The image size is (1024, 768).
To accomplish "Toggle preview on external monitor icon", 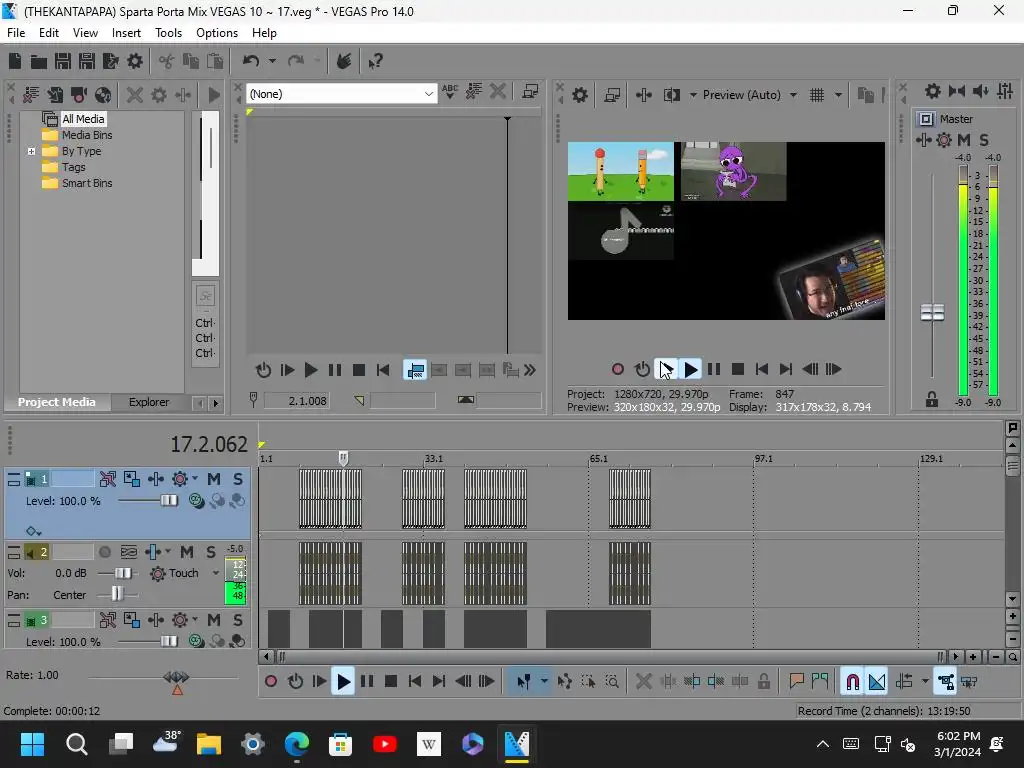I will coord(612,95).
